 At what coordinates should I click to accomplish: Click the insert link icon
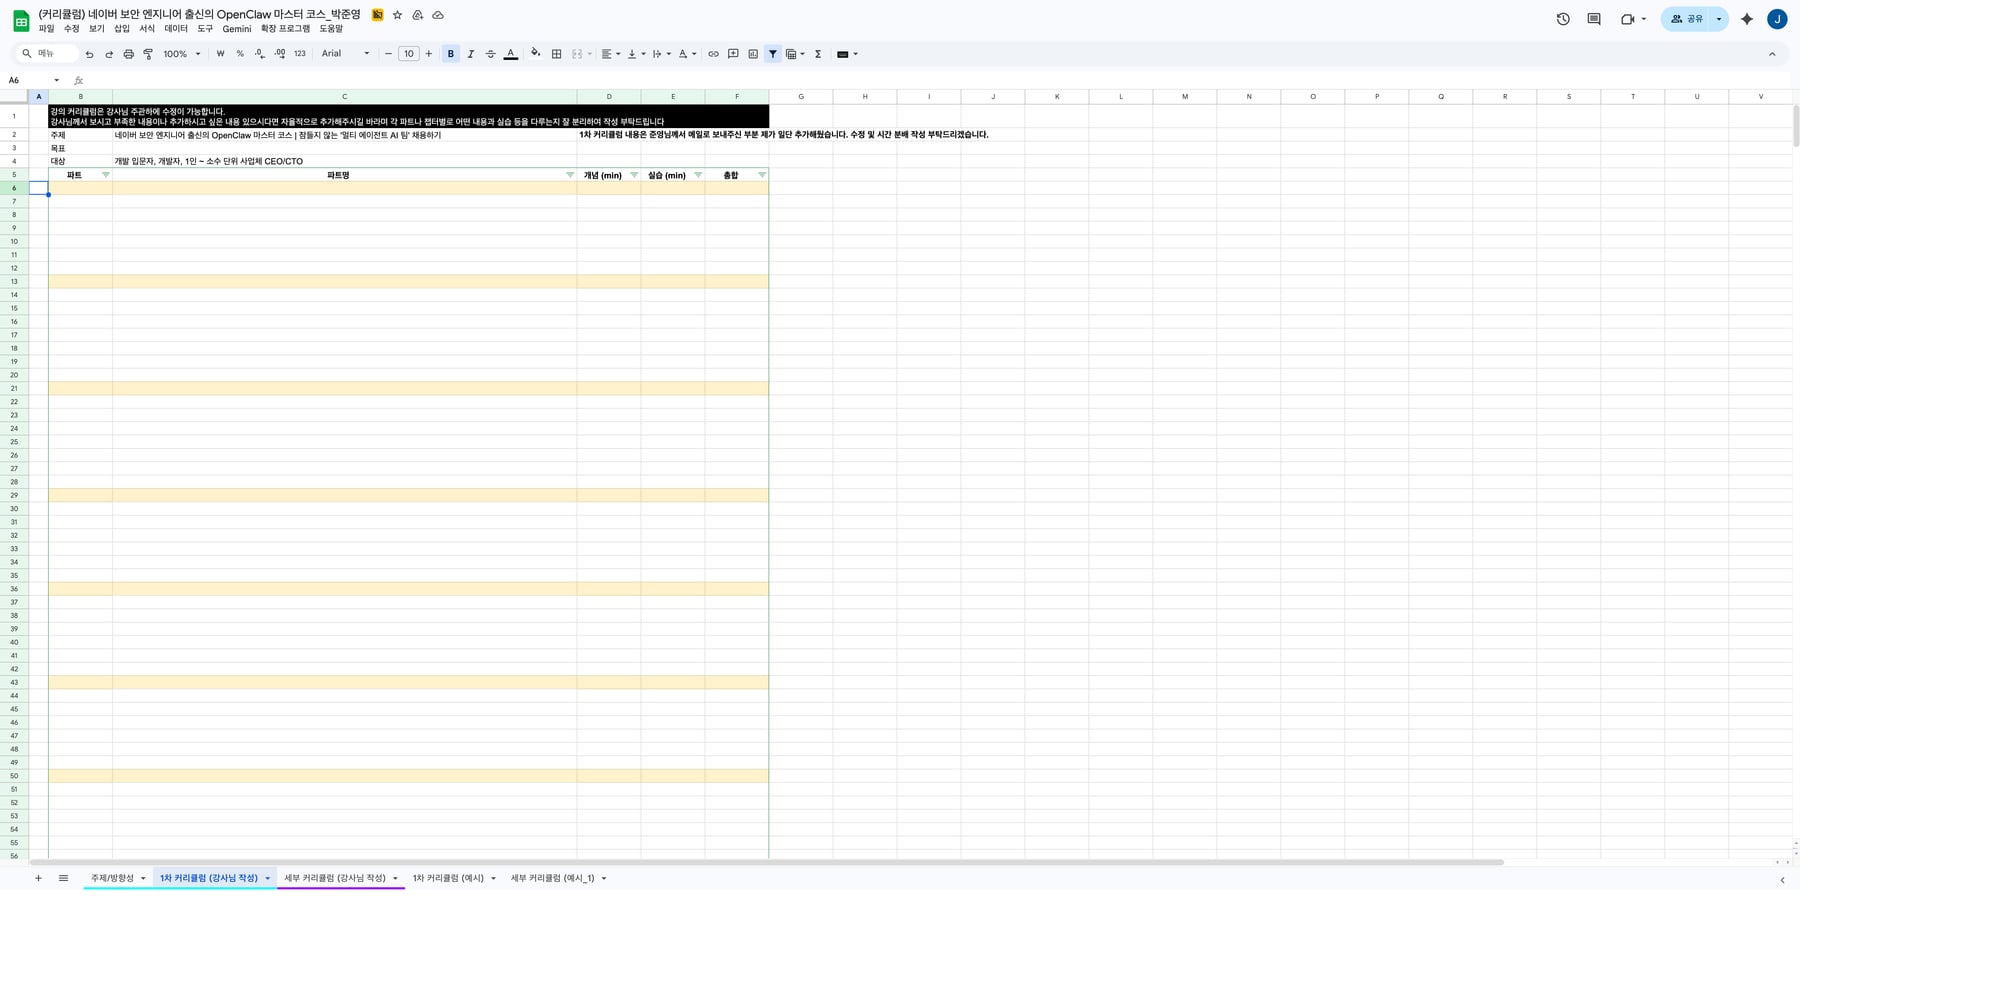[x=713, y=54]
